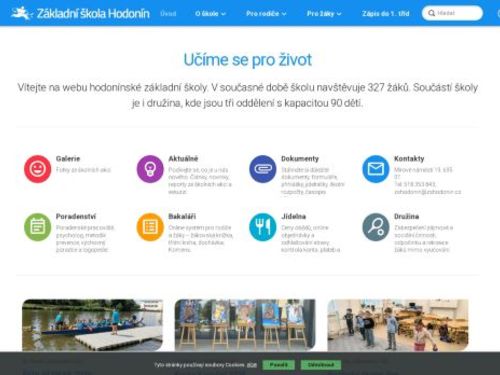
Task: Click the school logo icon in header
Action: (x=21, y=13)
